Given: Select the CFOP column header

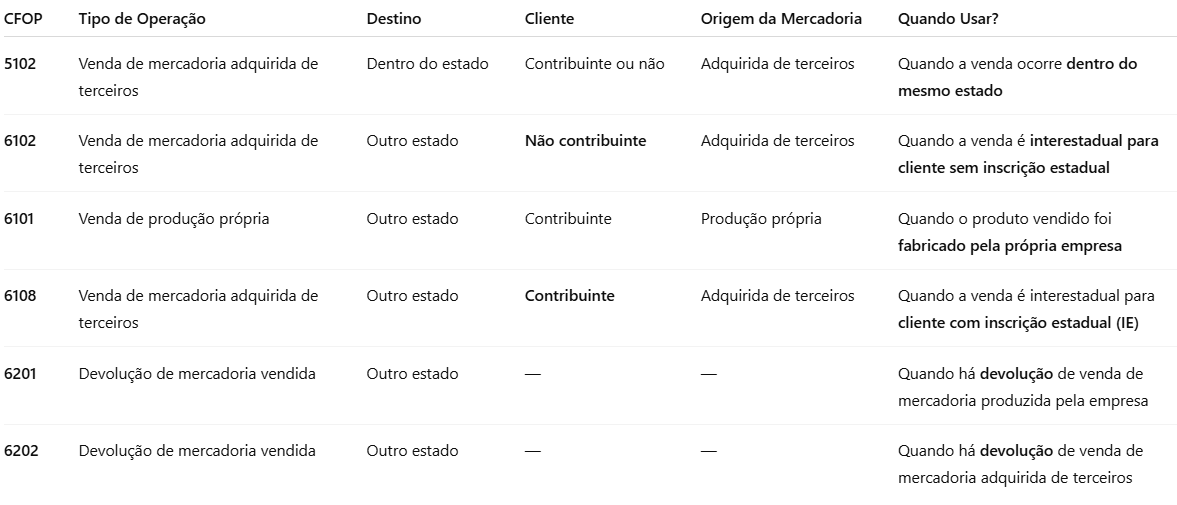Looking at the screenshot, I should [23, 19].
